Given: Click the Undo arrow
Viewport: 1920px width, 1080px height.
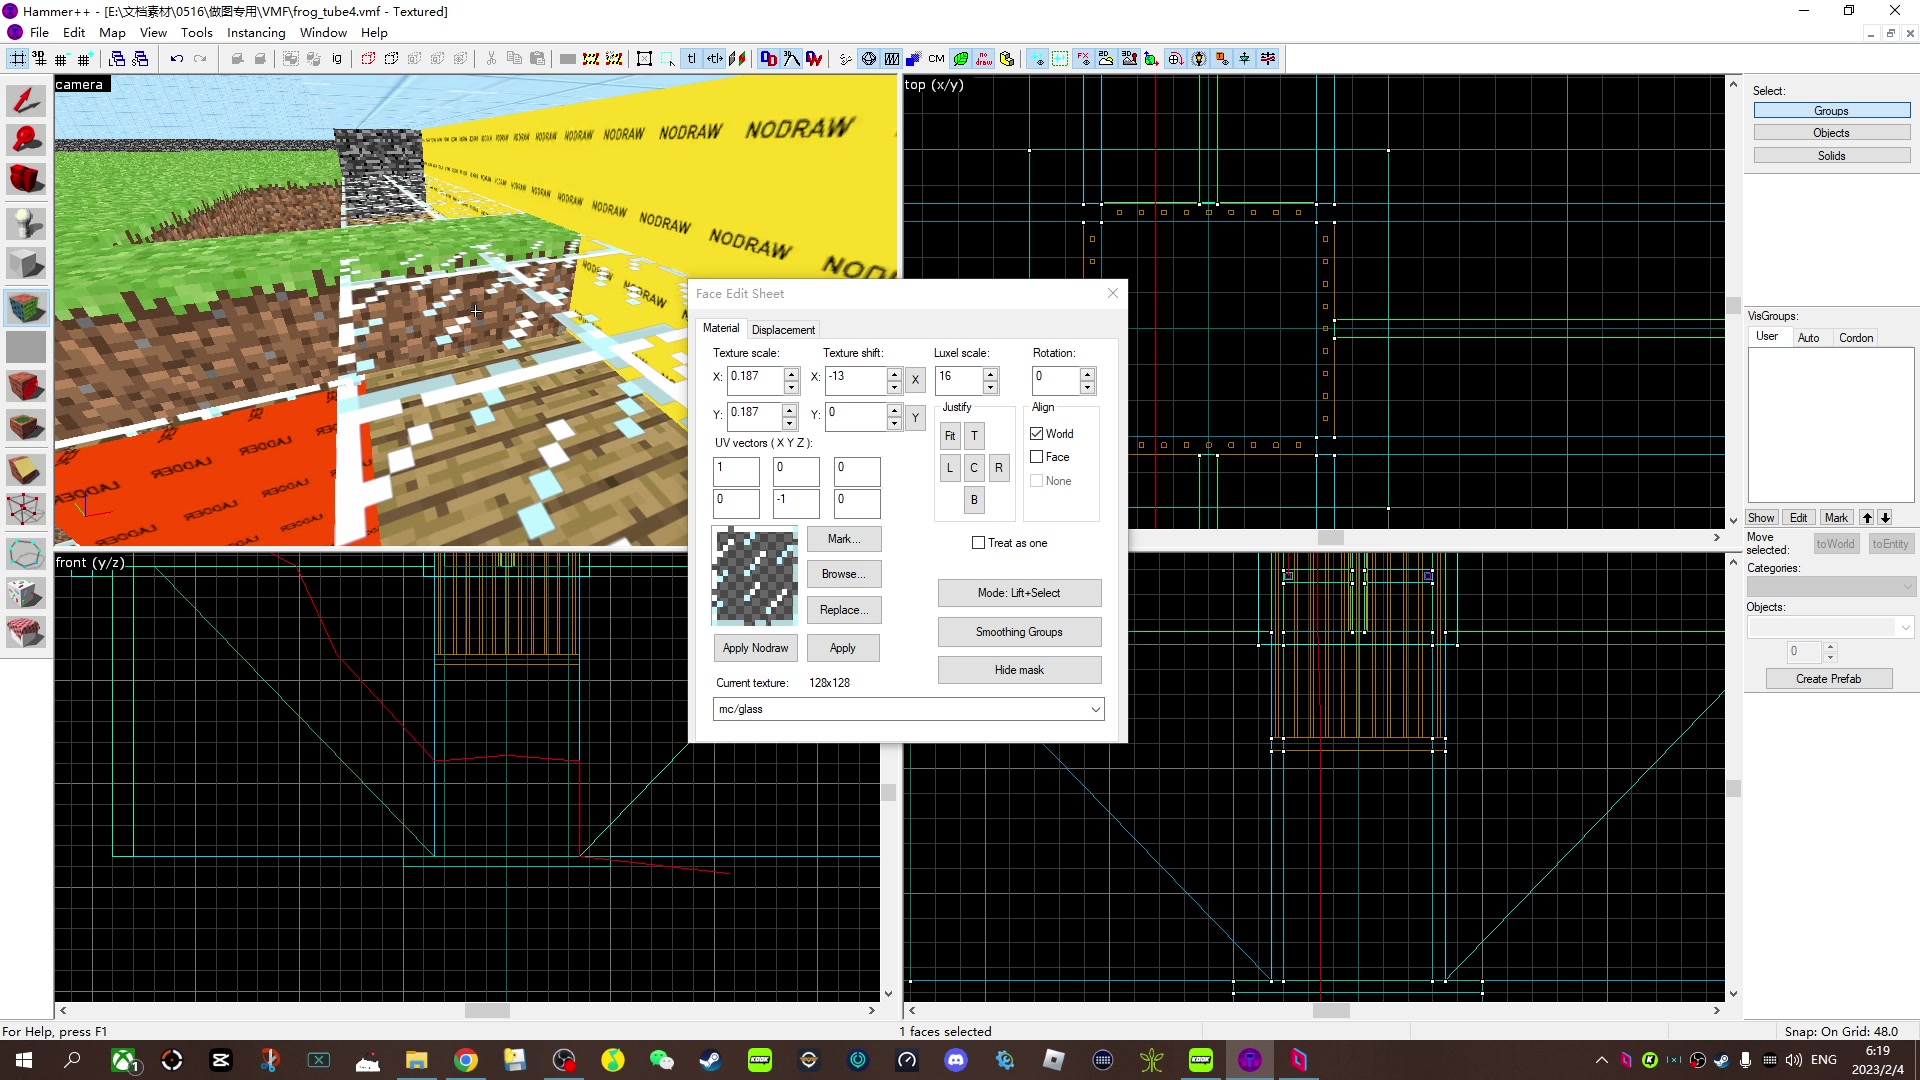Looking at the screenshot, I should tap(177, 59).
